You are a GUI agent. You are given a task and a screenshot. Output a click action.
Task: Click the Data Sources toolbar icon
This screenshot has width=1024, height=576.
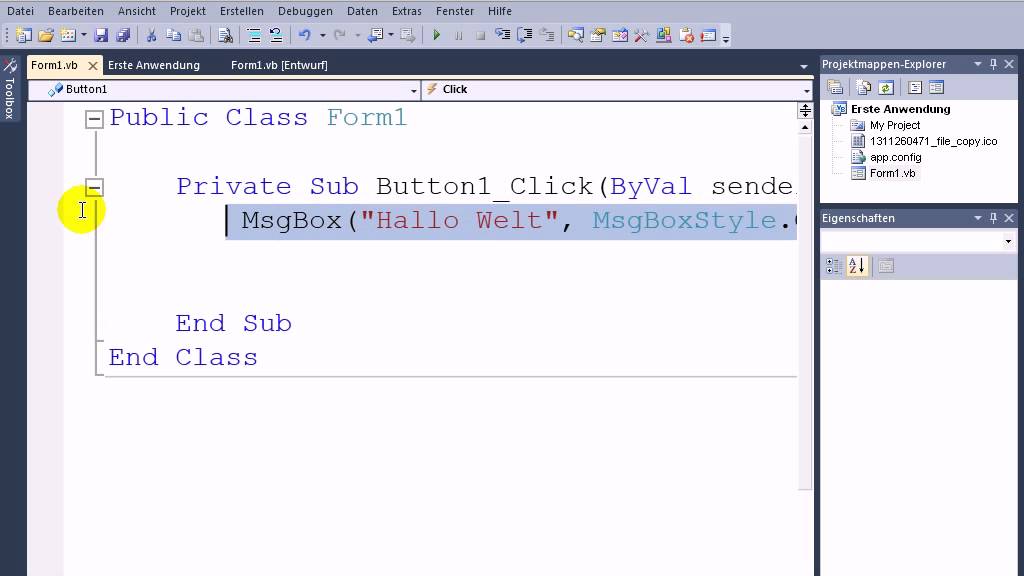coord(664,35)
